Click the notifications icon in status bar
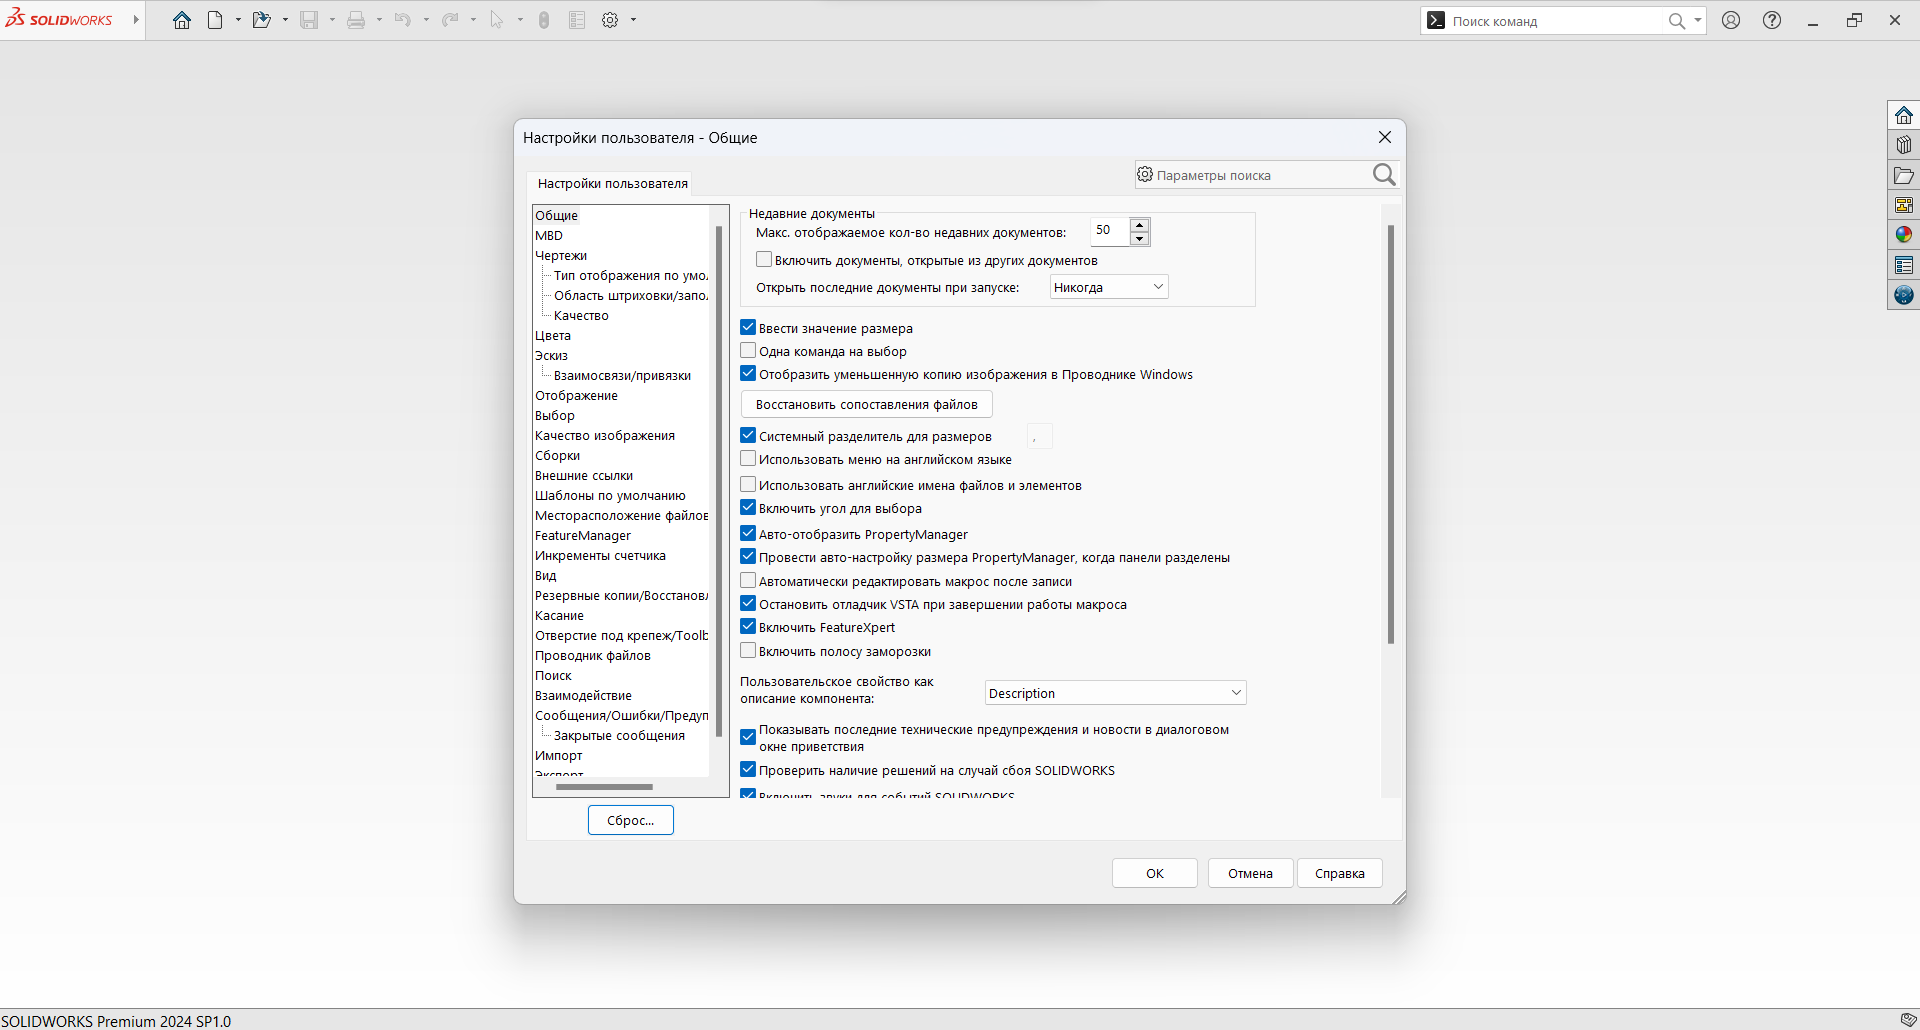Screen dimensions: 1920x1030 (x=1908, y=1020)
